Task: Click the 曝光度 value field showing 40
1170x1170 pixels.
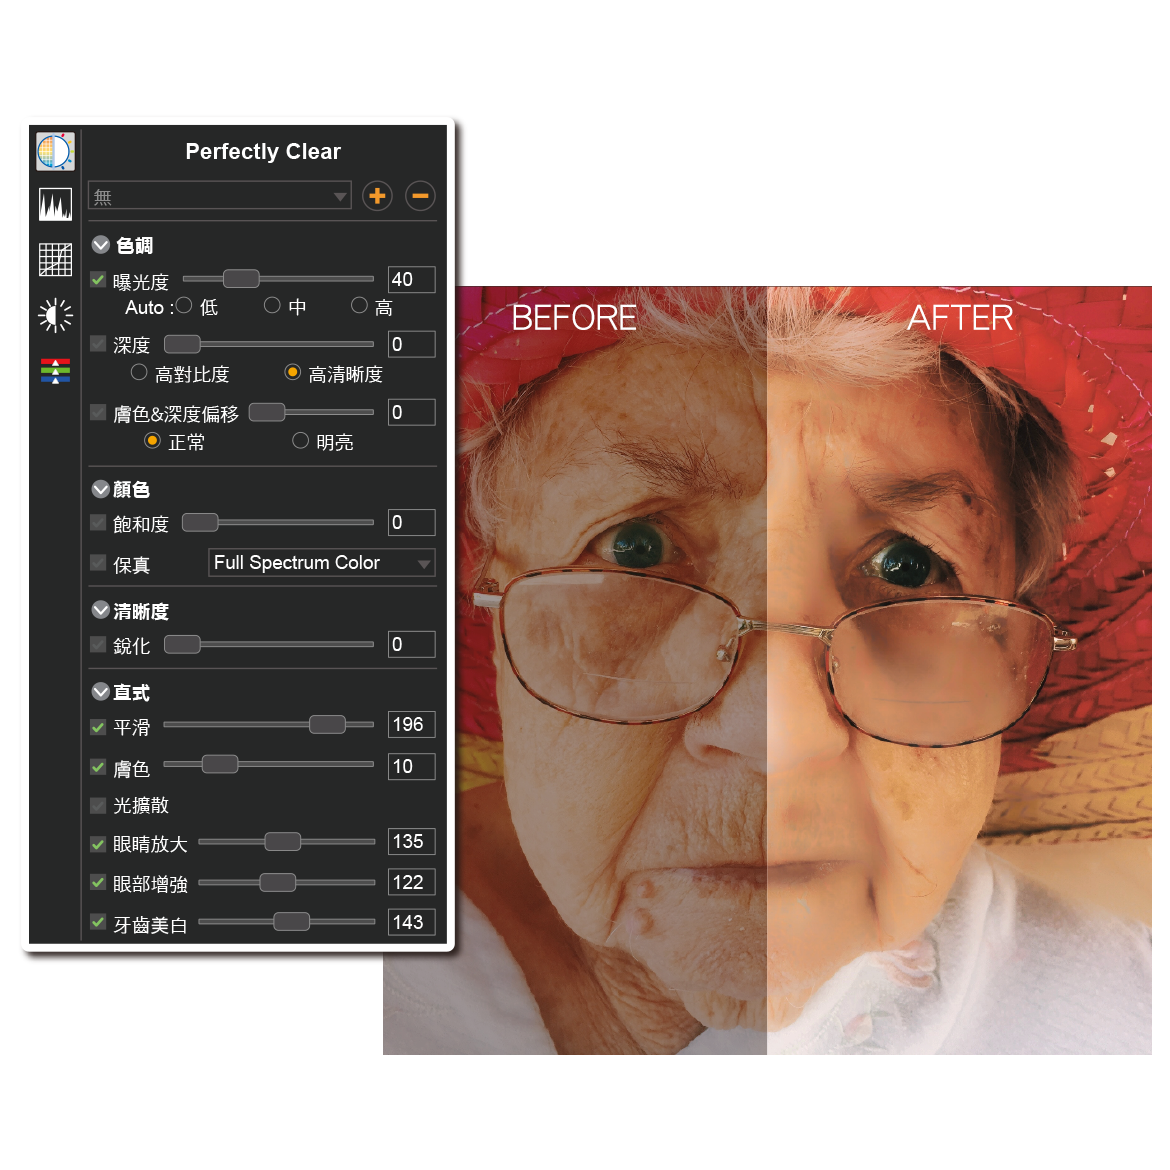Action: (x=412, y=280)
